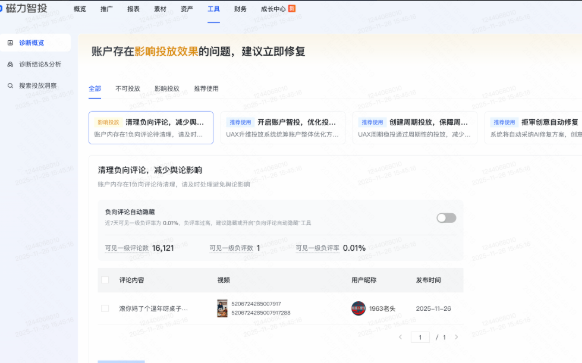
Task: Switch to the 影响投放 tab
Action: pyautogui.click(x=167, y=89)
